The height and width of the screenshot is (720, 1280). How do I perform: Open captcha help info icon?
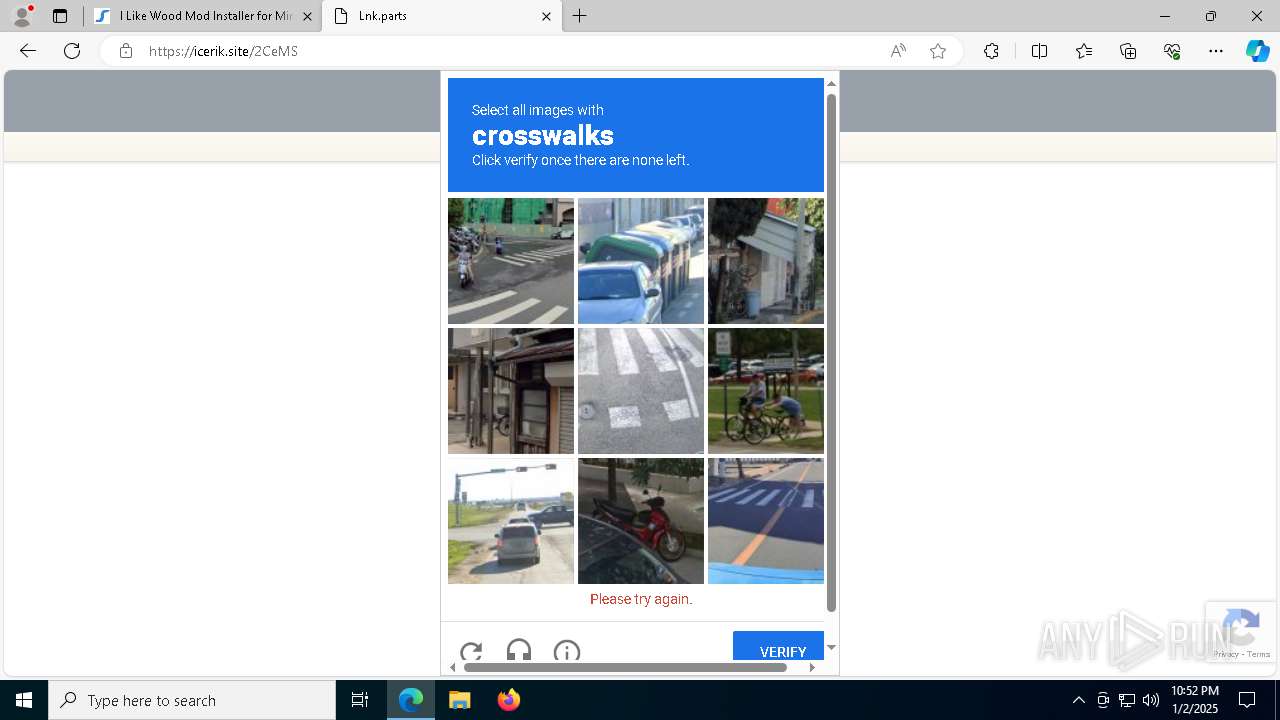click(566, 651)
